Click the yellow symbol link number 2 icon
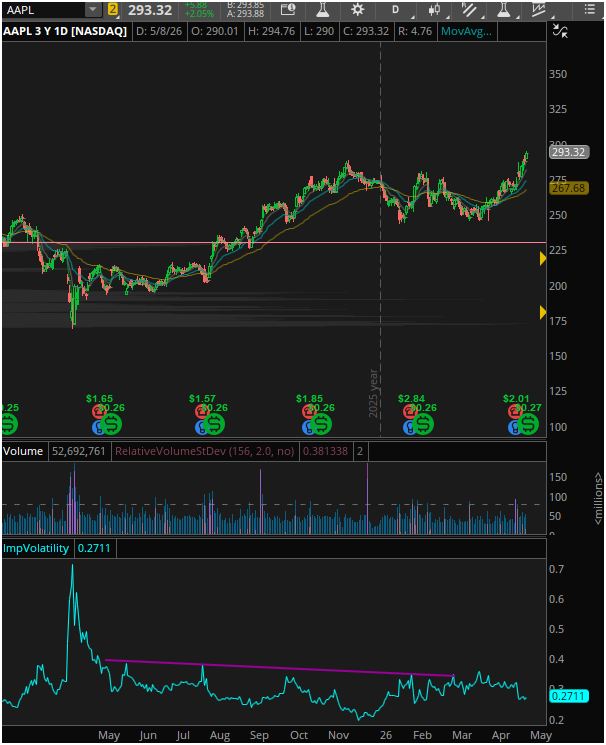The width and height of the screenshot is (606, 745). point(113,9)
